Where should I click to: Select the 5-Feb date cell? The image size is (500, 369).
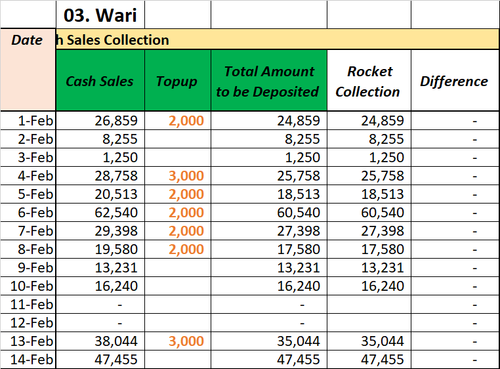28,194
